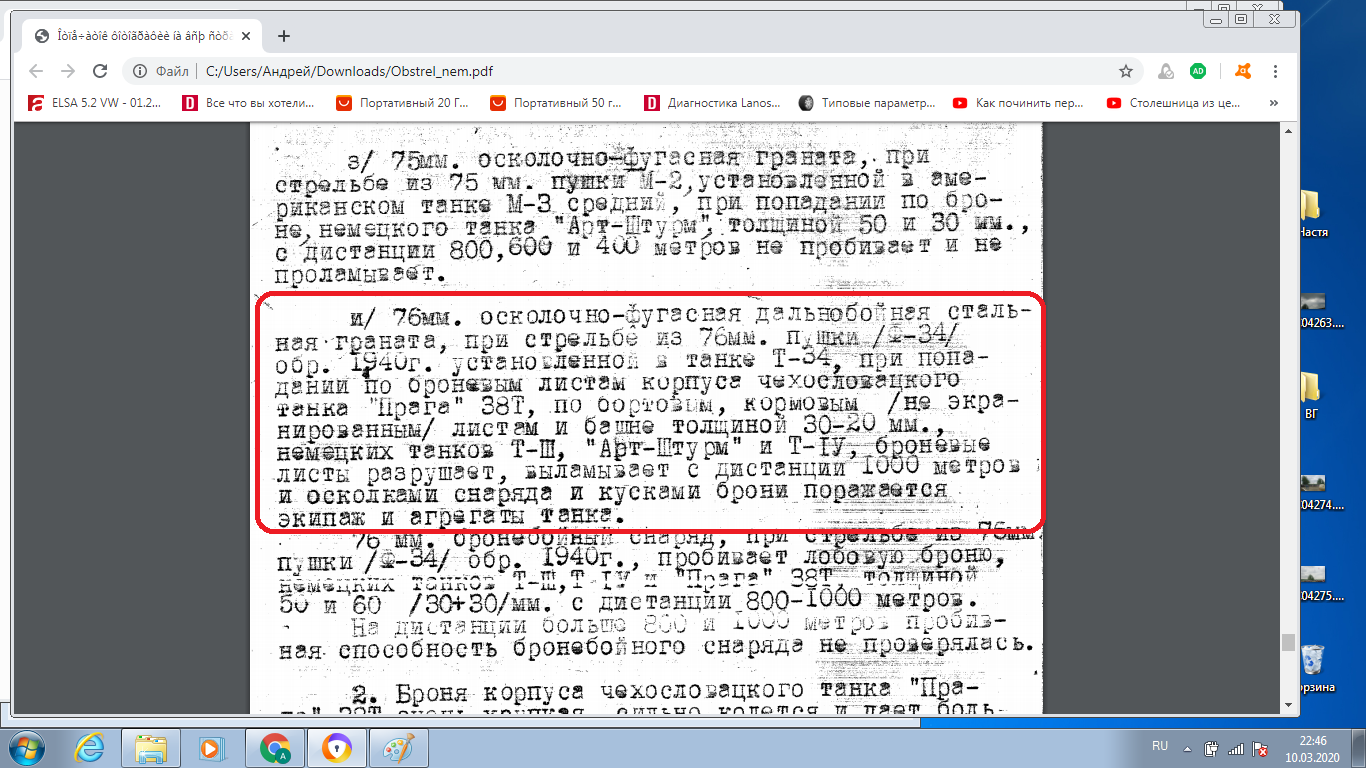Open the Windows Start menu

coord(27,747)
